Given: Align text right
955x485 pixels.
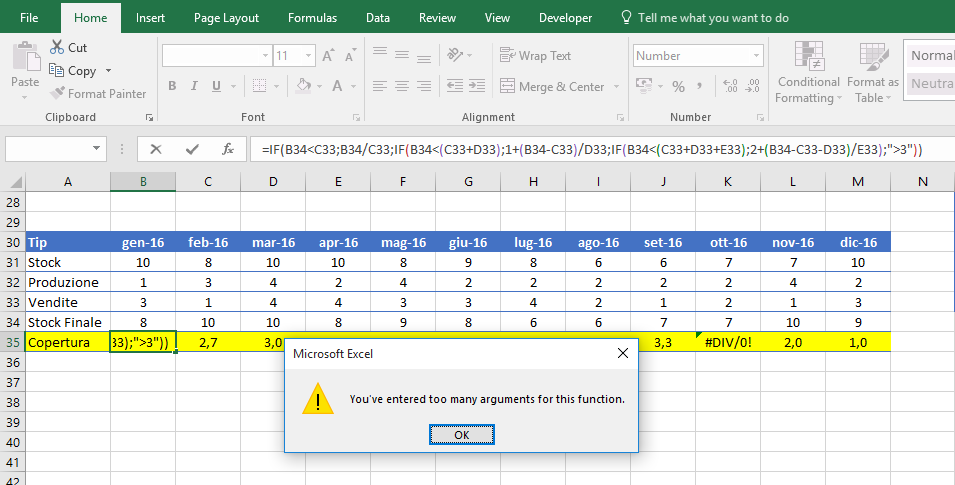Looking at the screenshot, I should tap(424, 86).
